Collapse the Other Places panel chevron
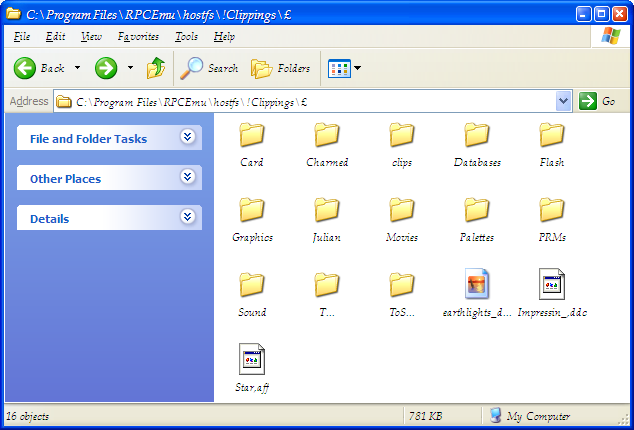Screen dimensions: 634x430 [187, 178]
